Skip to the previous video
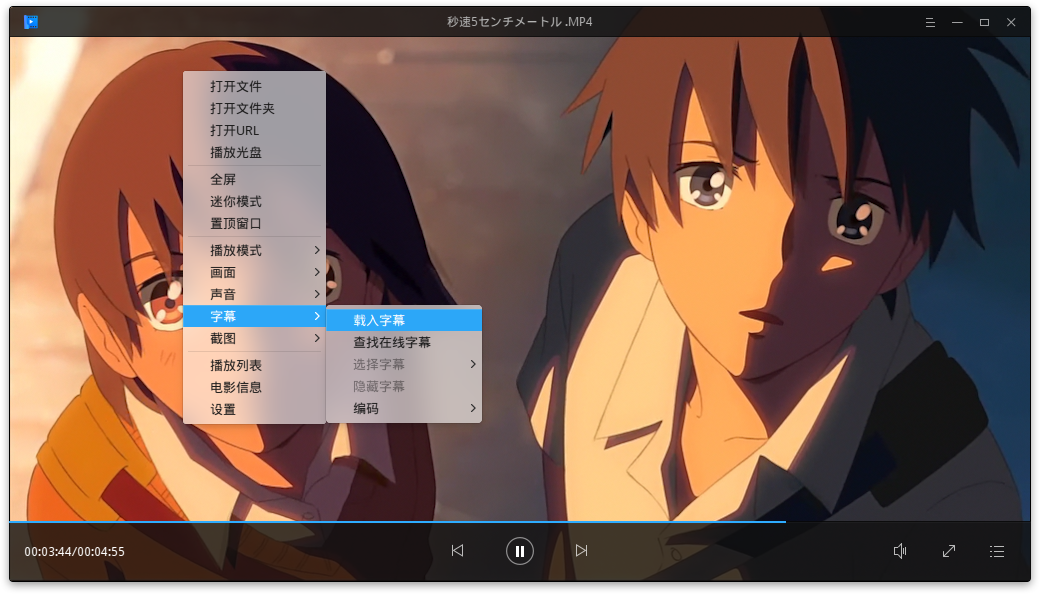 click(458, 551)
